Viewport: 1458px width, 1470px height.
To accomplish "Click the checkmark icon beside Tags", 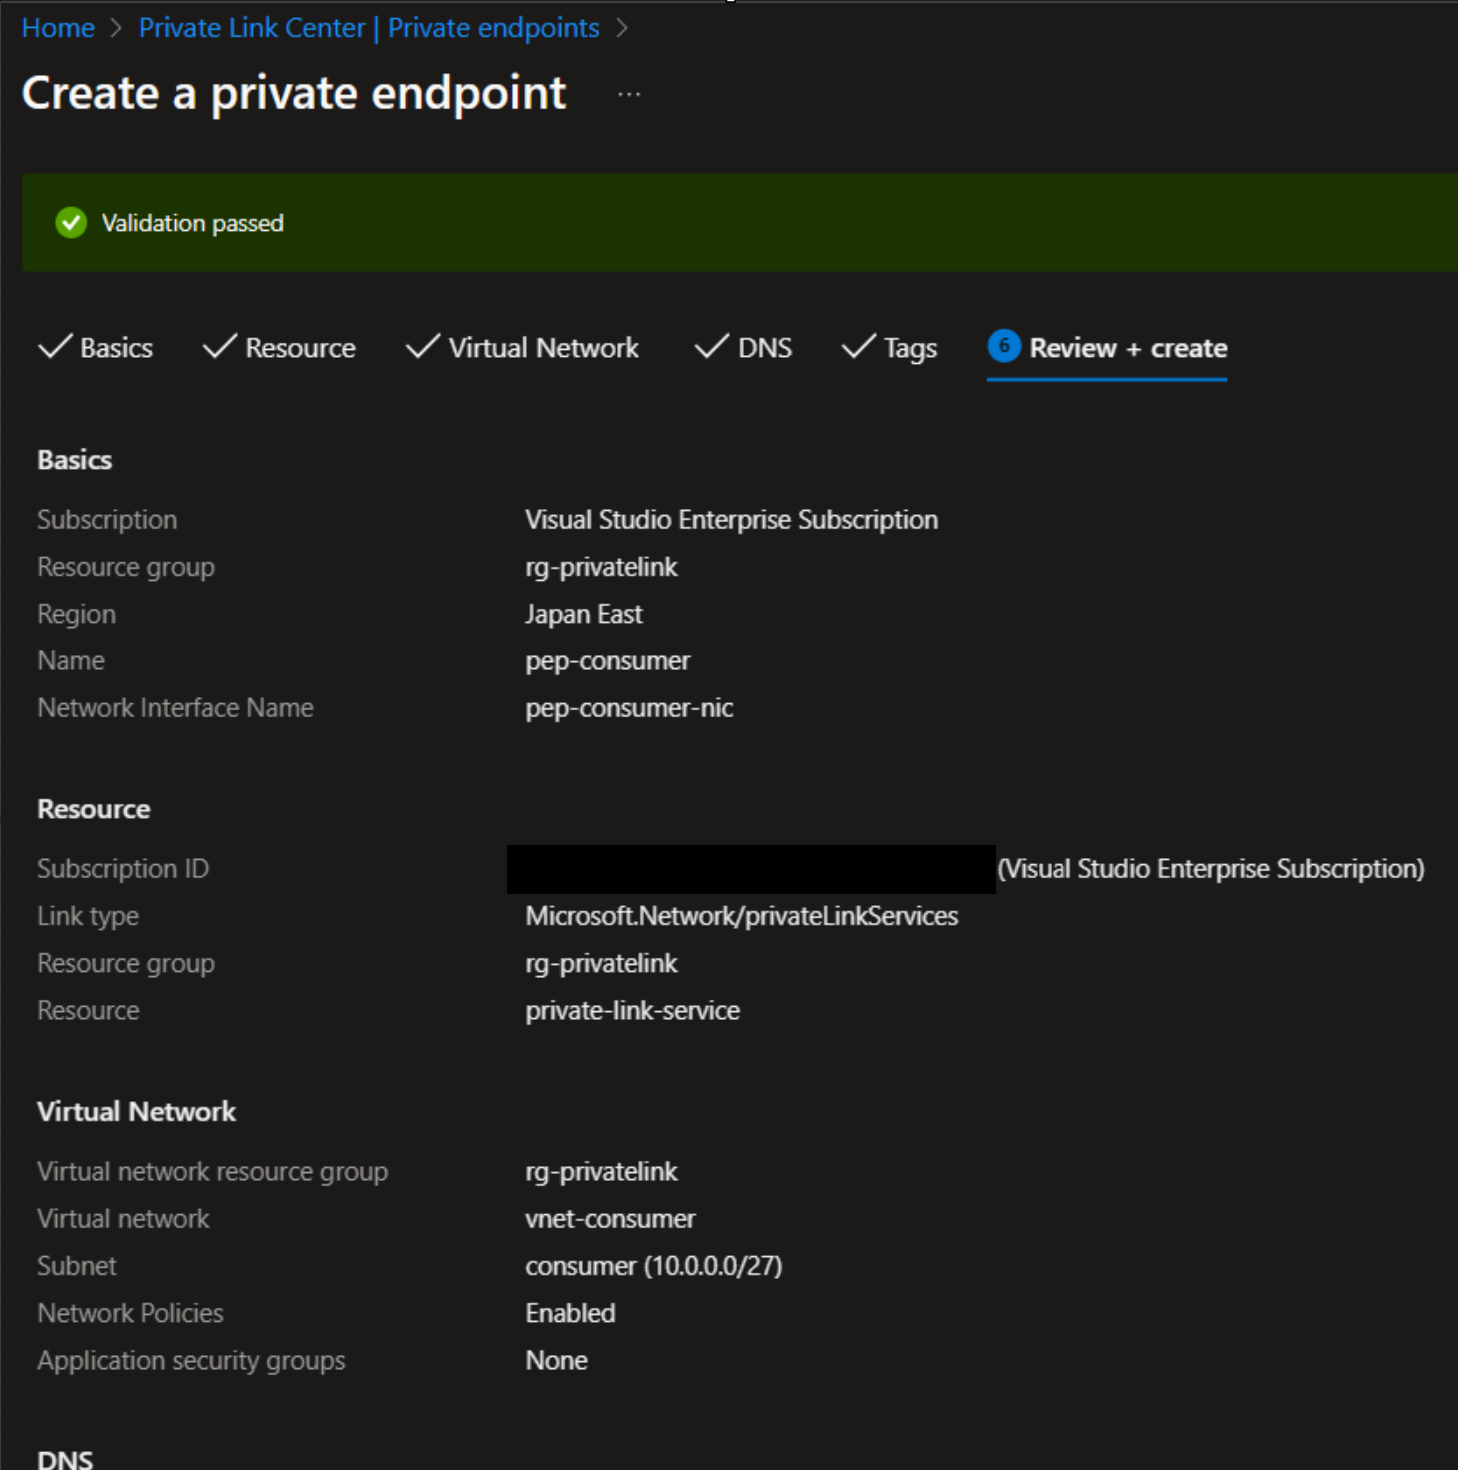I will point(857,347).
